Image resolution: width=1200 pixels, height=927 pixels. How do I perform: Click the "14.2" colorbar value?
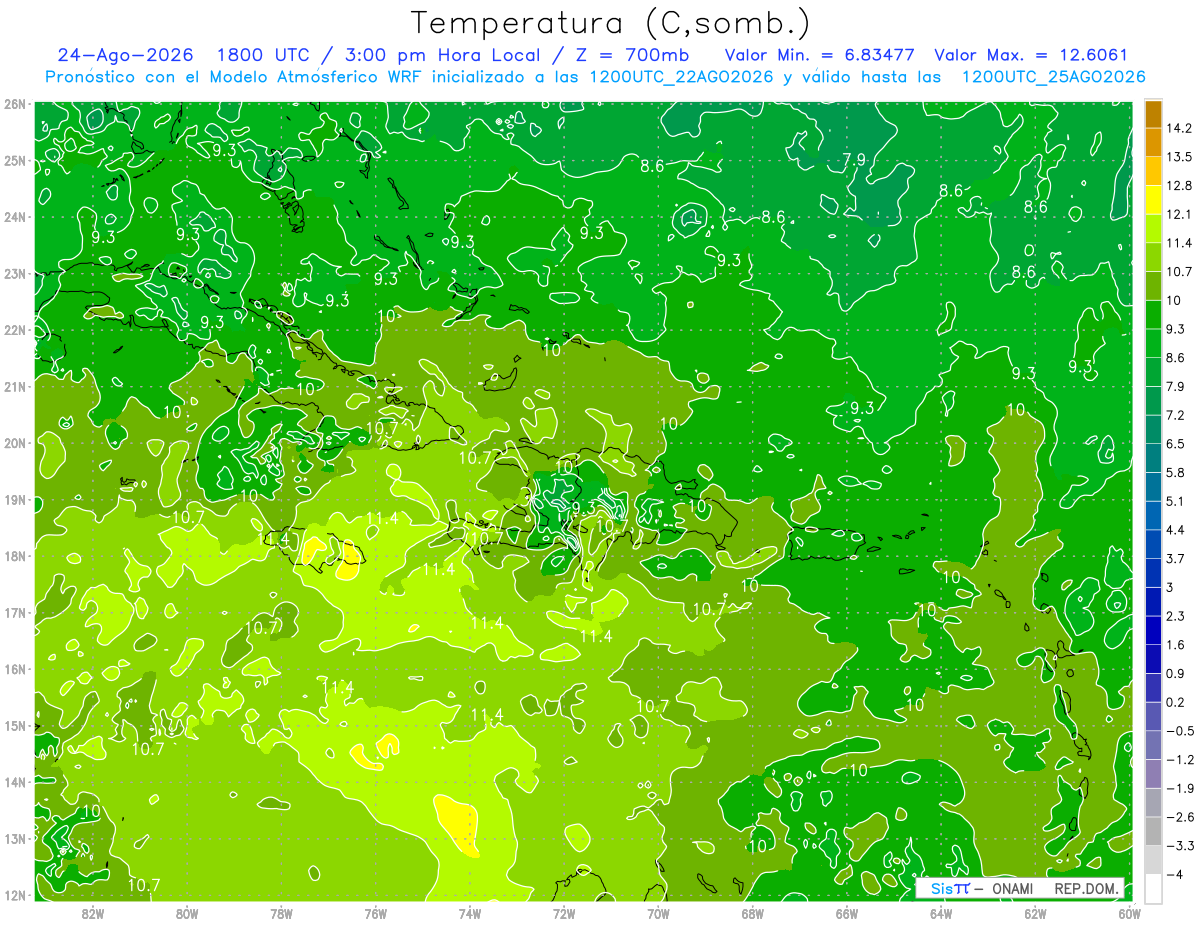1180,128
